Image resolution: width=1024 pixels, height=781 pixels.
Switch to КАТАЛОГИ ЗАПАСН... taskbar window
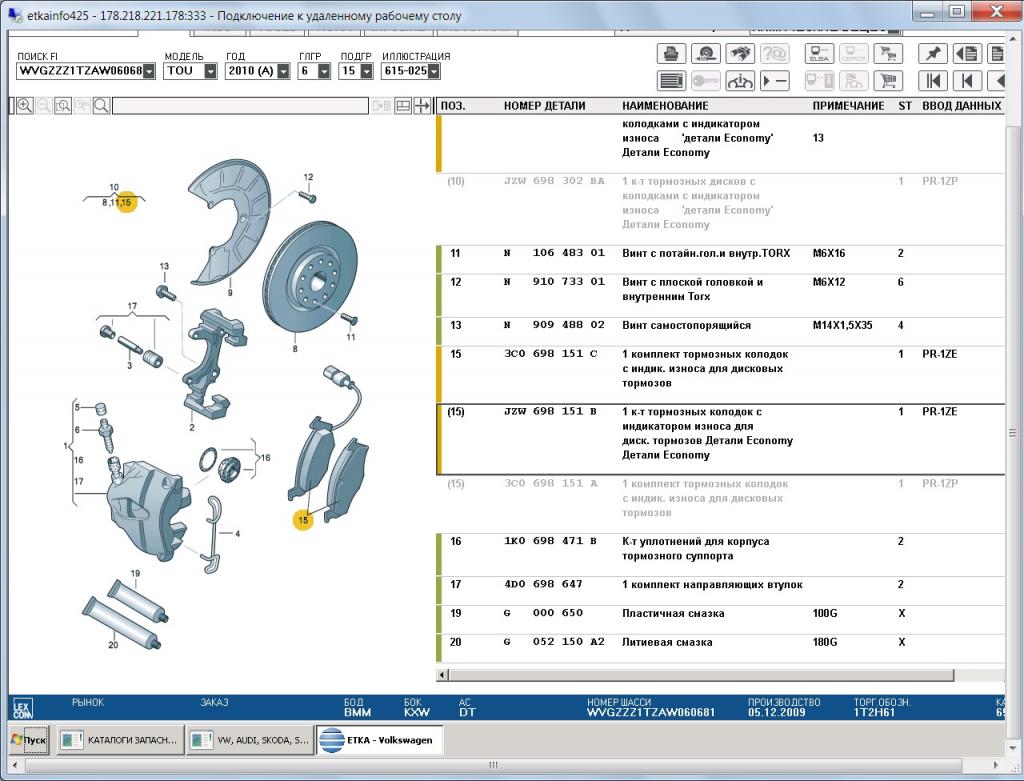(x=120, y=740)
